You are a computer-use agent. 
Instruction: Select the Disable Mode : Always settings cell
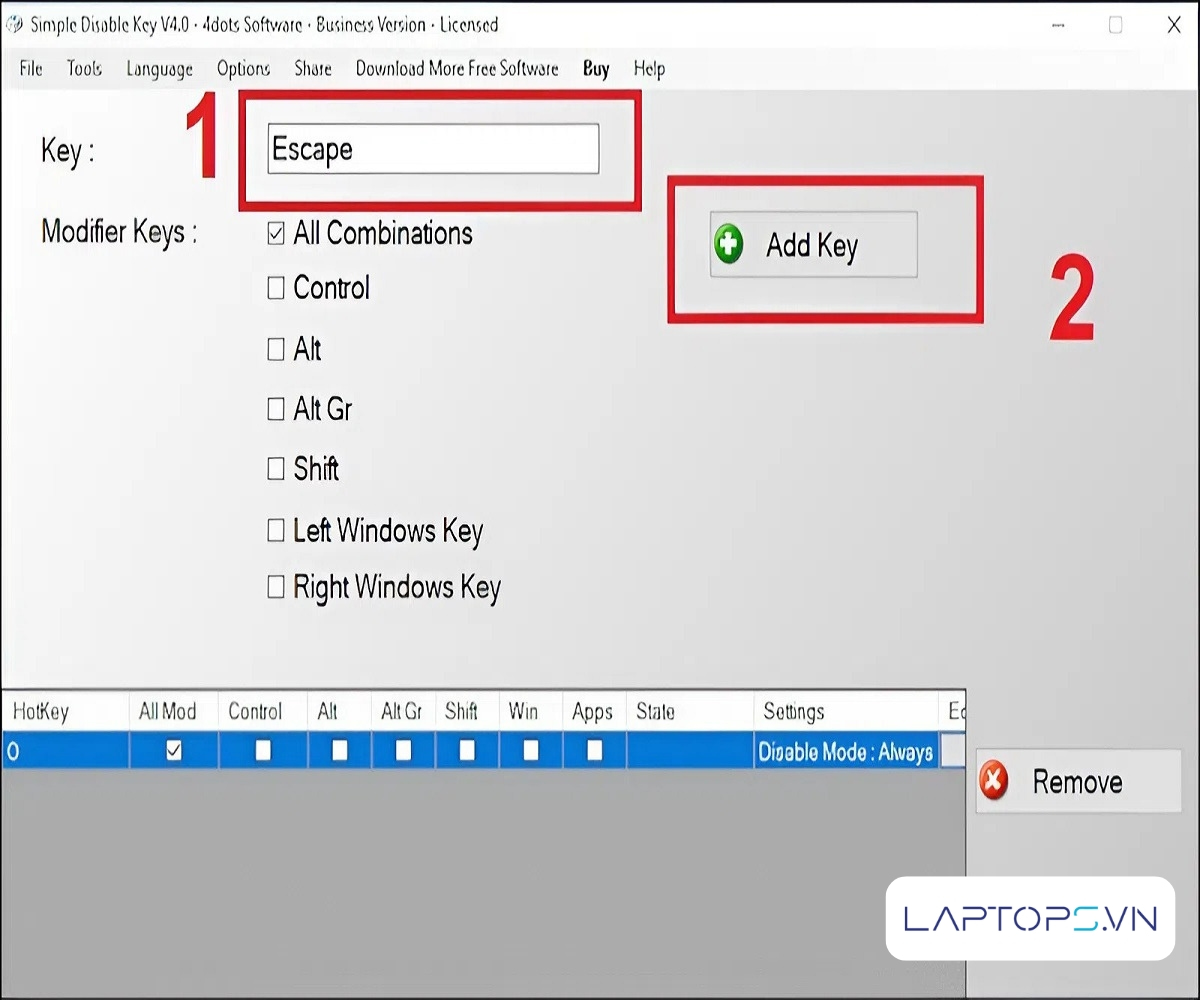[x=845, y=751]
